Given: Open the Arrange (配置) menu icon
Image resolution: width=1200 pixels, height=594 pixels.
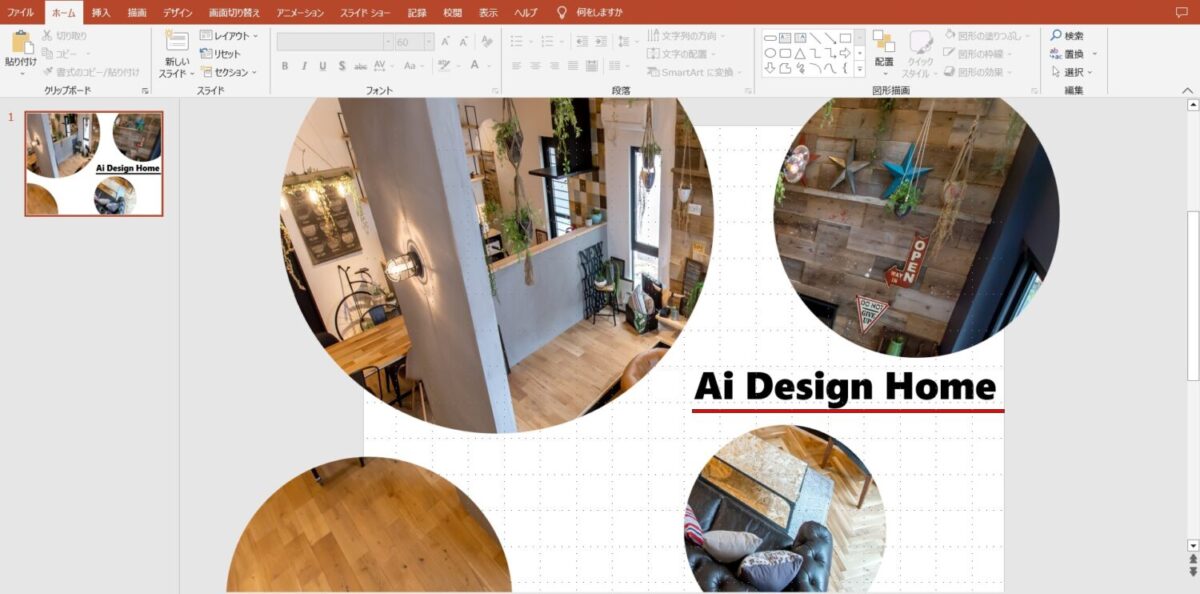Looking at the screenshot, I should (x=884, y=41).
